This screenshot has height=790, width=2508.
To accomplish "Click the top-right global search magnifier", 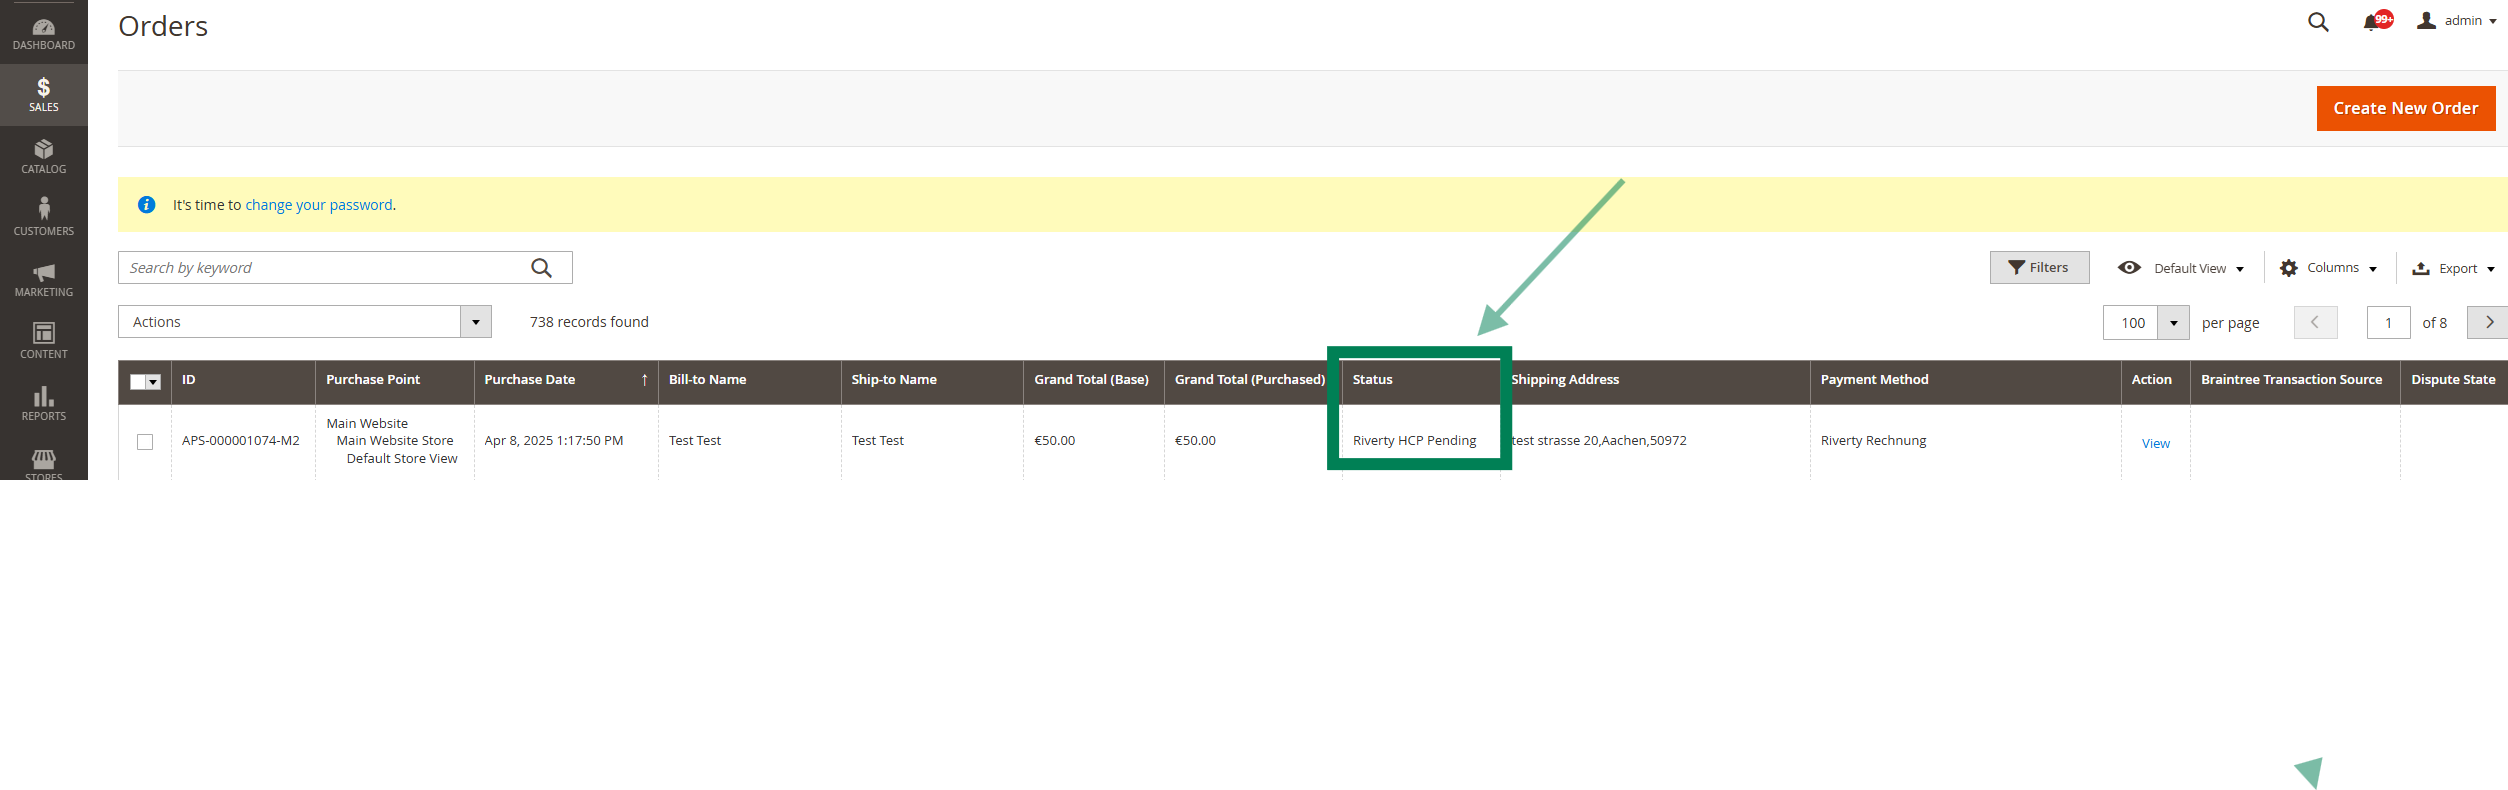I will tap(2318, 22).
